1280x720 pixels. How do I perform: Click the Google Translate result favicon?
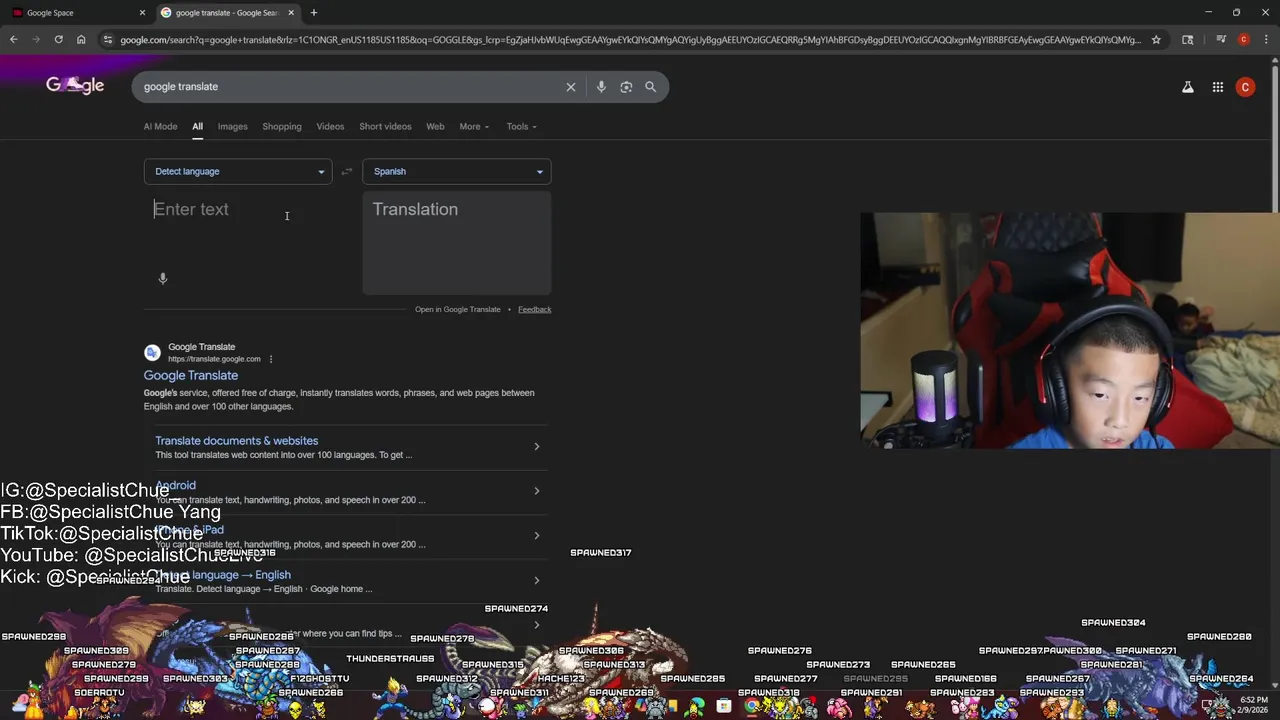point(152,352)
